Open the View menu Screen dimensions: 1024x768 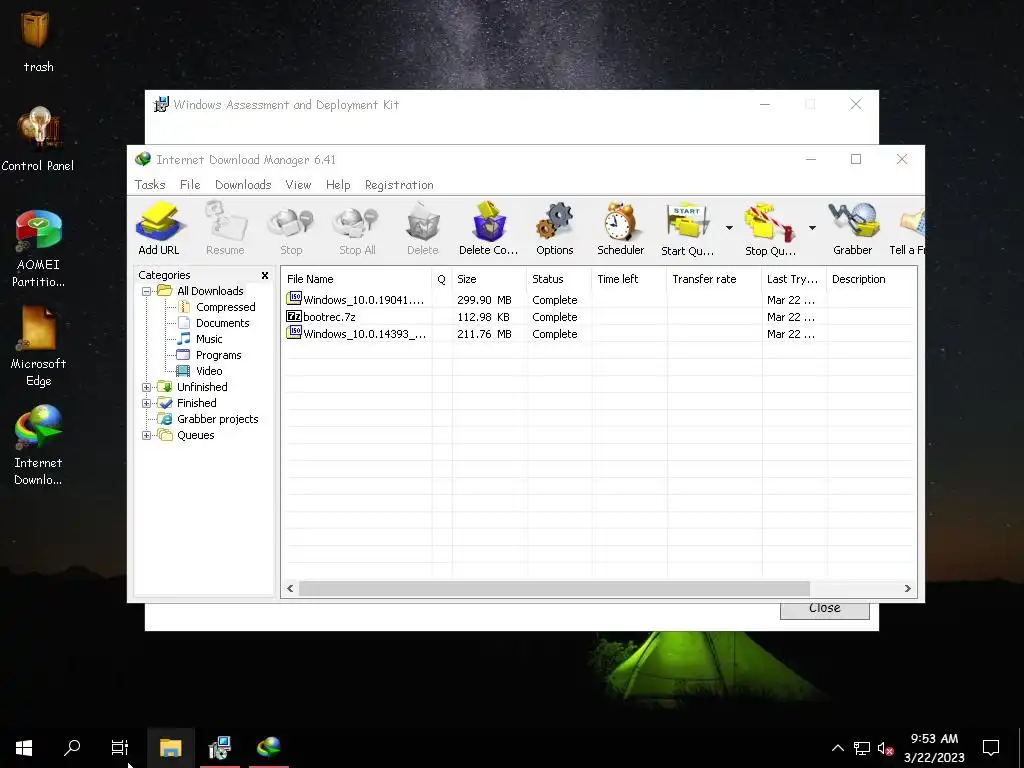(298, 185)
